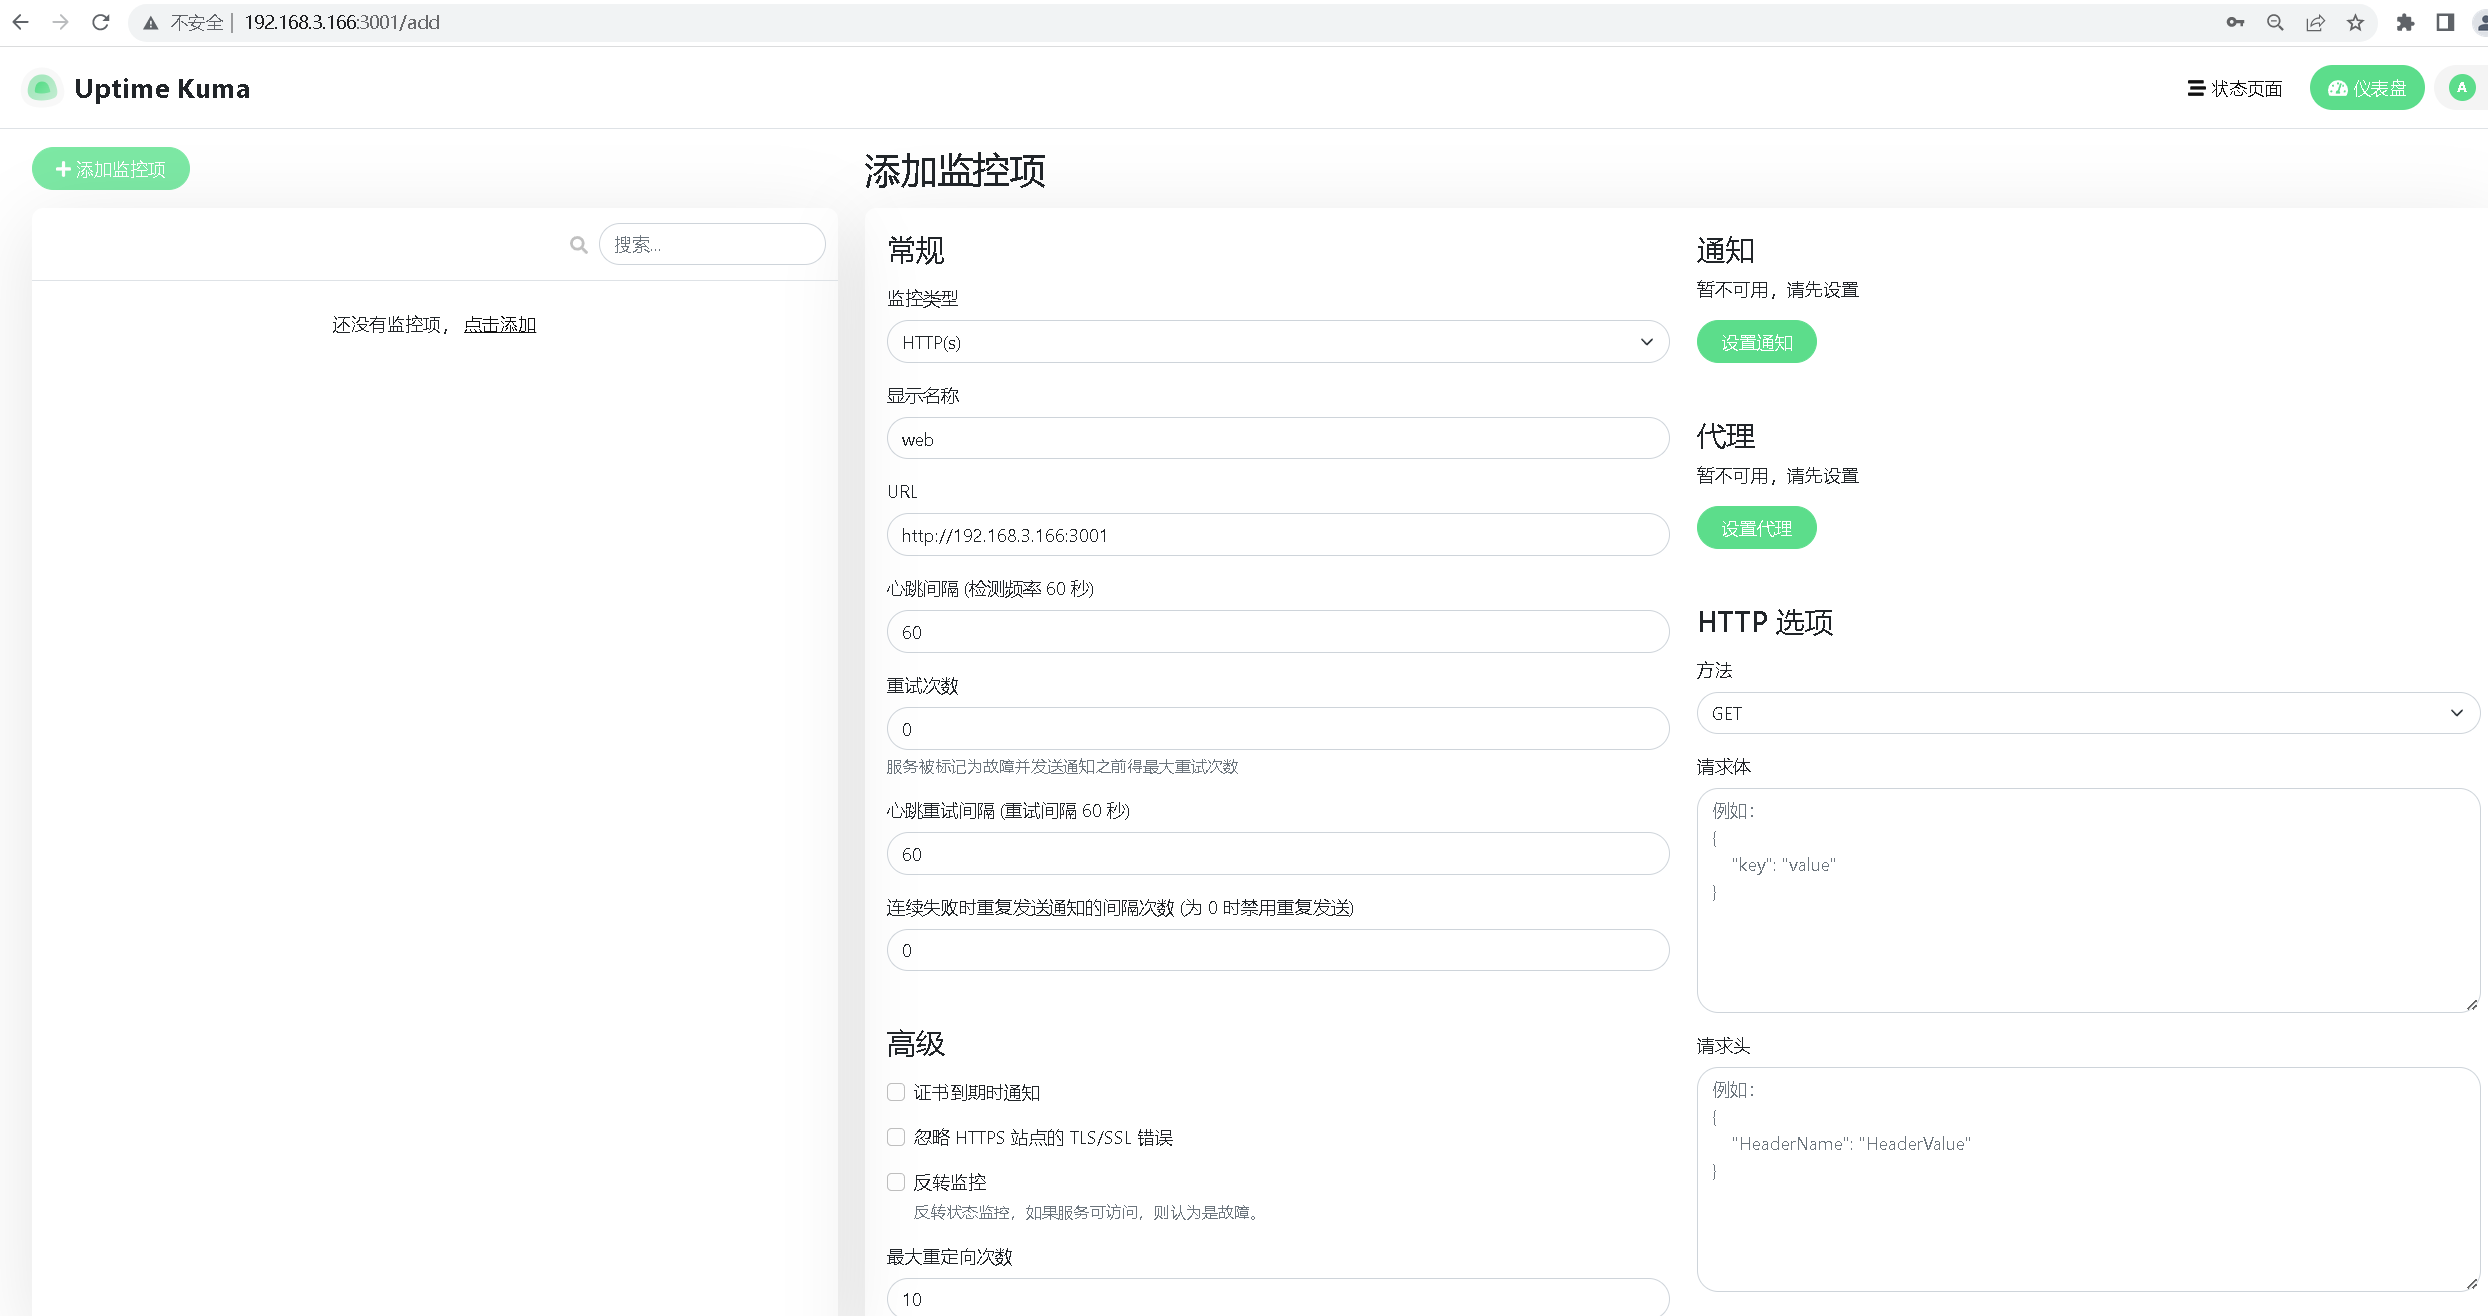Screen dimensions: 2488x1316
Task: Check ignore TLS/SSL errors for HTTPS sites
Action: pyautogui.click(x=896, y=1137)
